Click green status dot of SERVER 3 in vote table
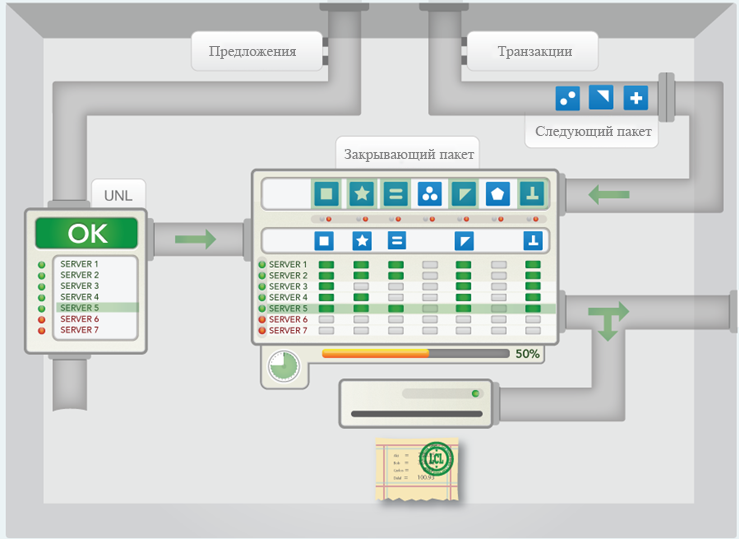Screen dimensions: 739x541 point(262,287)
